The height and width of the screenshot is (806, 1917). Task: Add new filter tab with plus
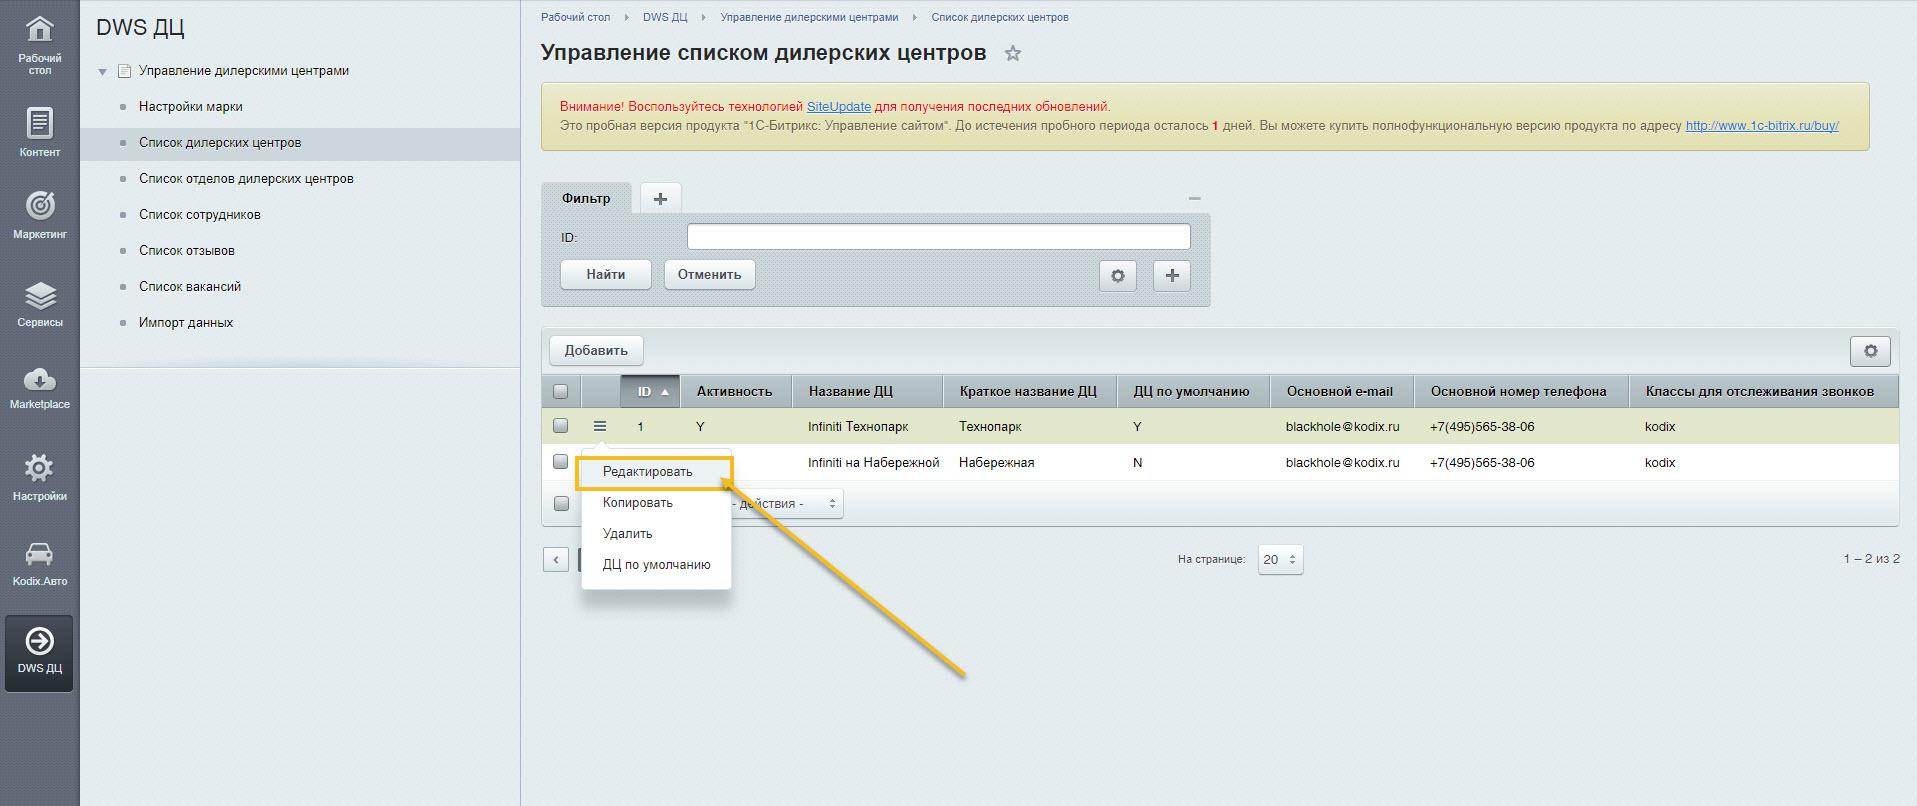pyautogui.click(x=660, y=199)
